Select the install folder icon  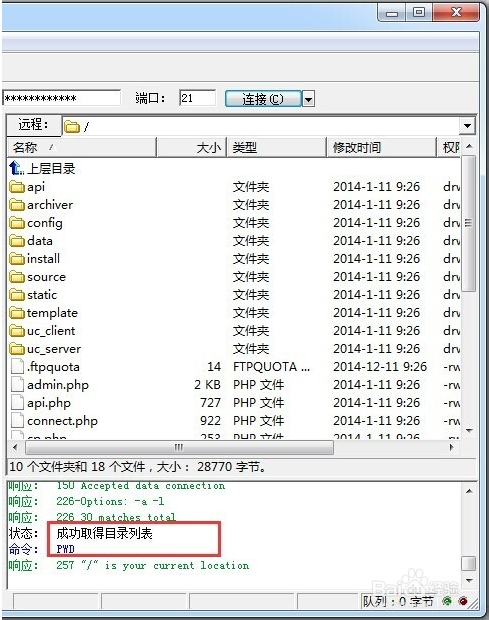pyautogui.click(x=17, y=259)
